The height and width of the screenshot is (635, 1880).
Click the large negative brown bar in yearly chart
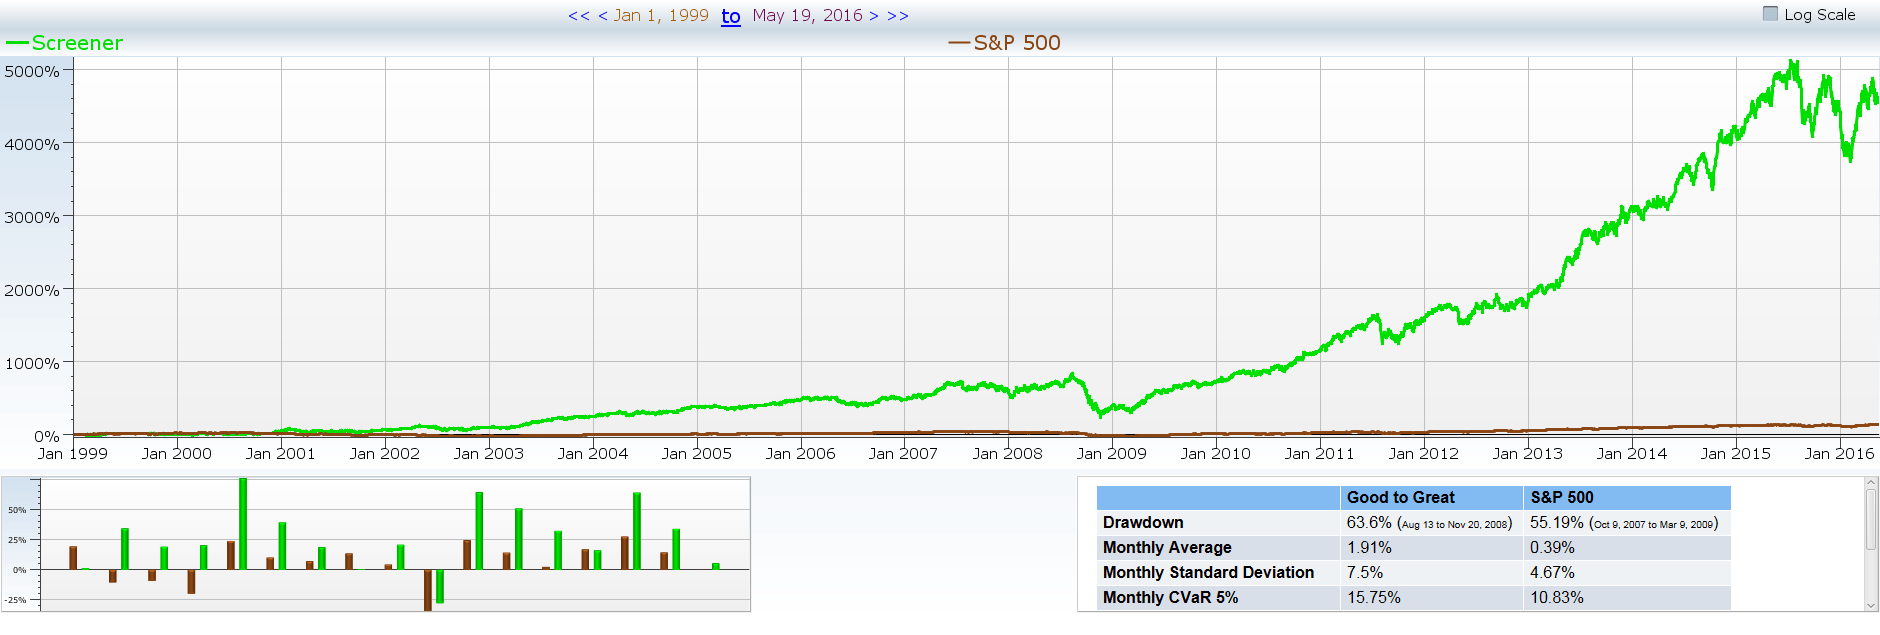tap(428, 590)
